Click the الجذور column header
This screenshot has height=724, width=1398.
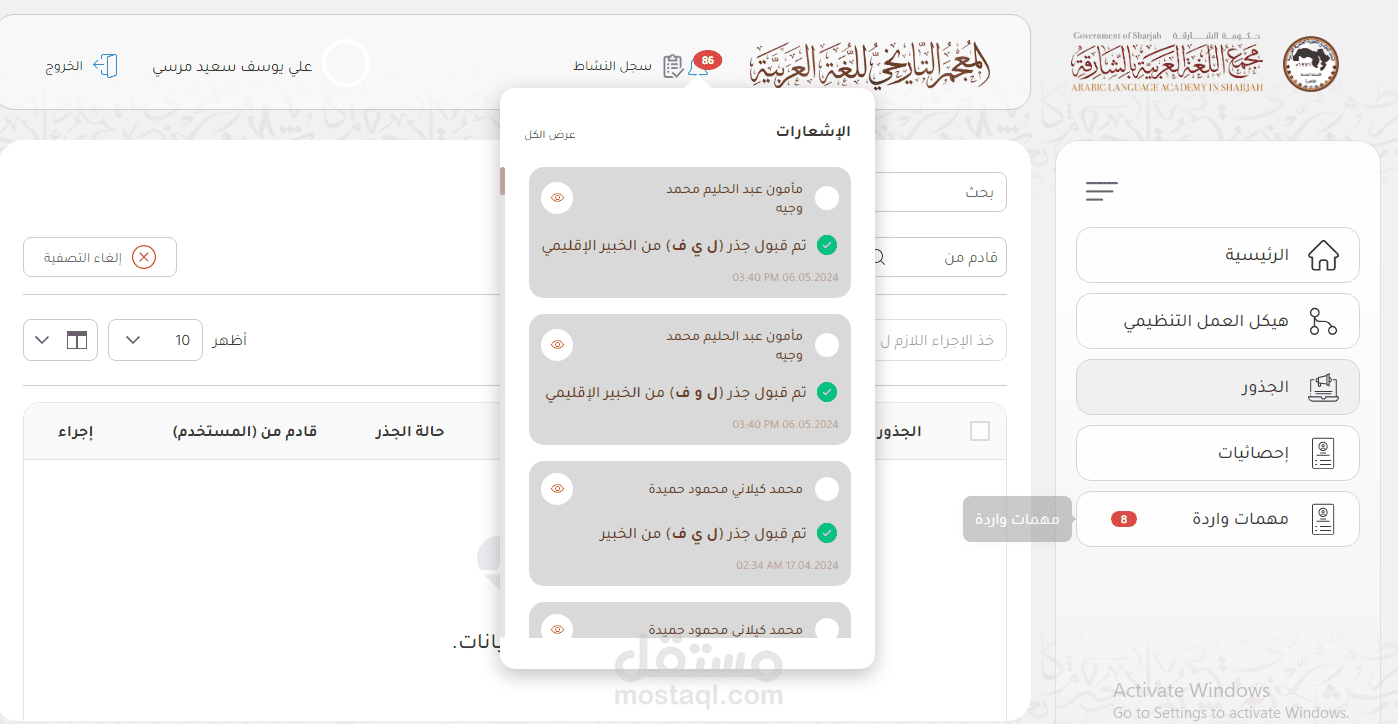click(x=898, y=431)
